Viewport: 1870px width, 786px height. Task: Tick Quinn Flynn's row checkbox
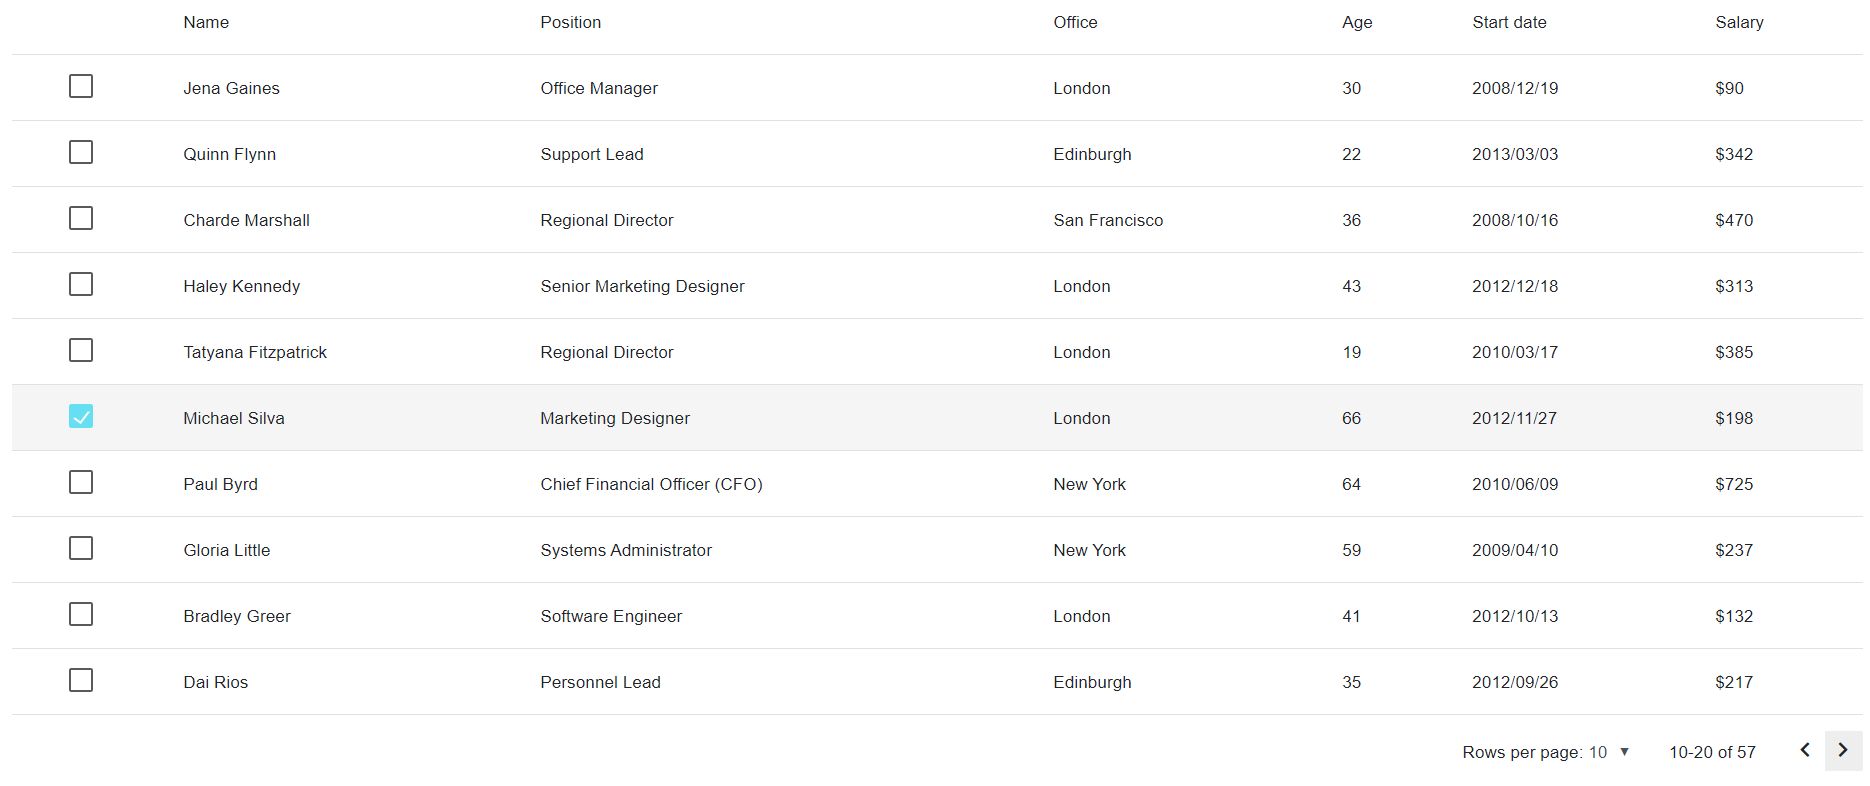pos(81,153)
